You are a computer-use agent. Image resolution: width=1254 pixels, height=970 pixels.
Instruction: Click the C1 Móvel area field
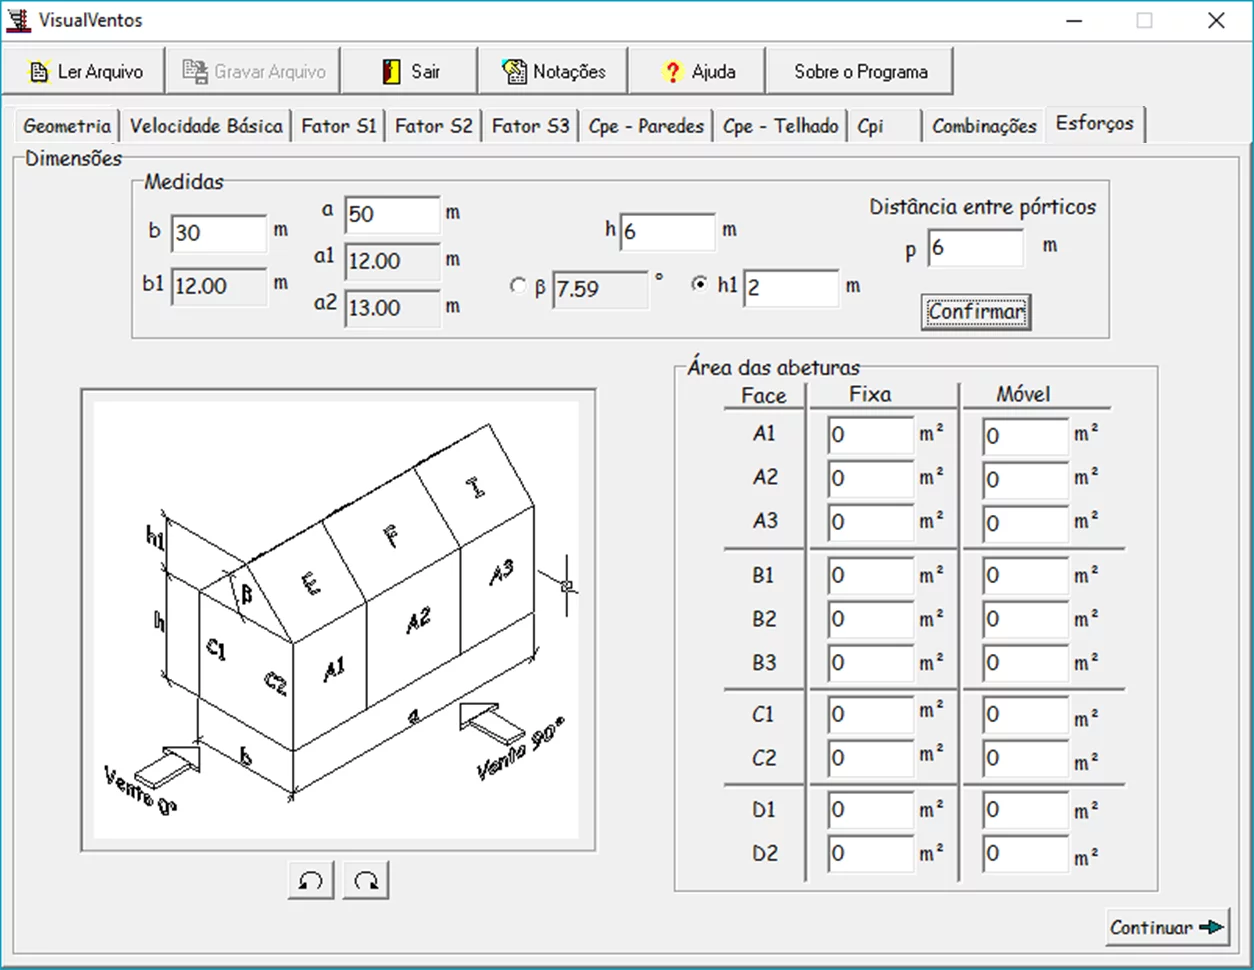point(1026,715)
